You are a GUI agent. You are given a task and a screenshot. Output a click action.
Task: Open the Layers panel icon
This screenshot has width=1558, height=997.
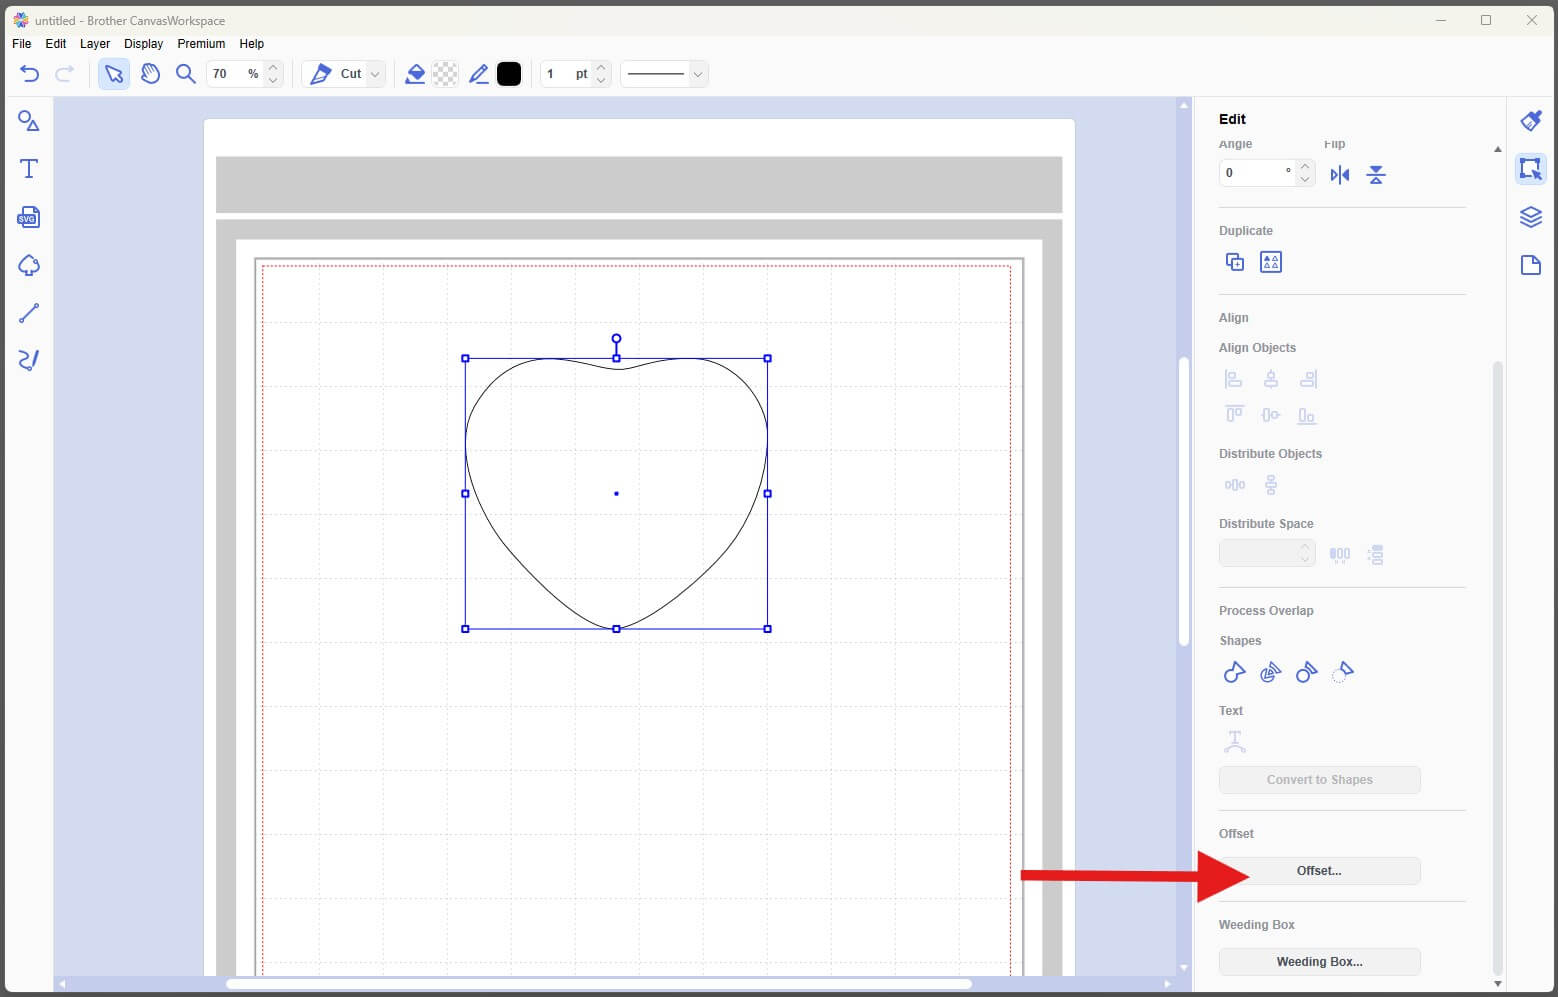pos(1531,217)
